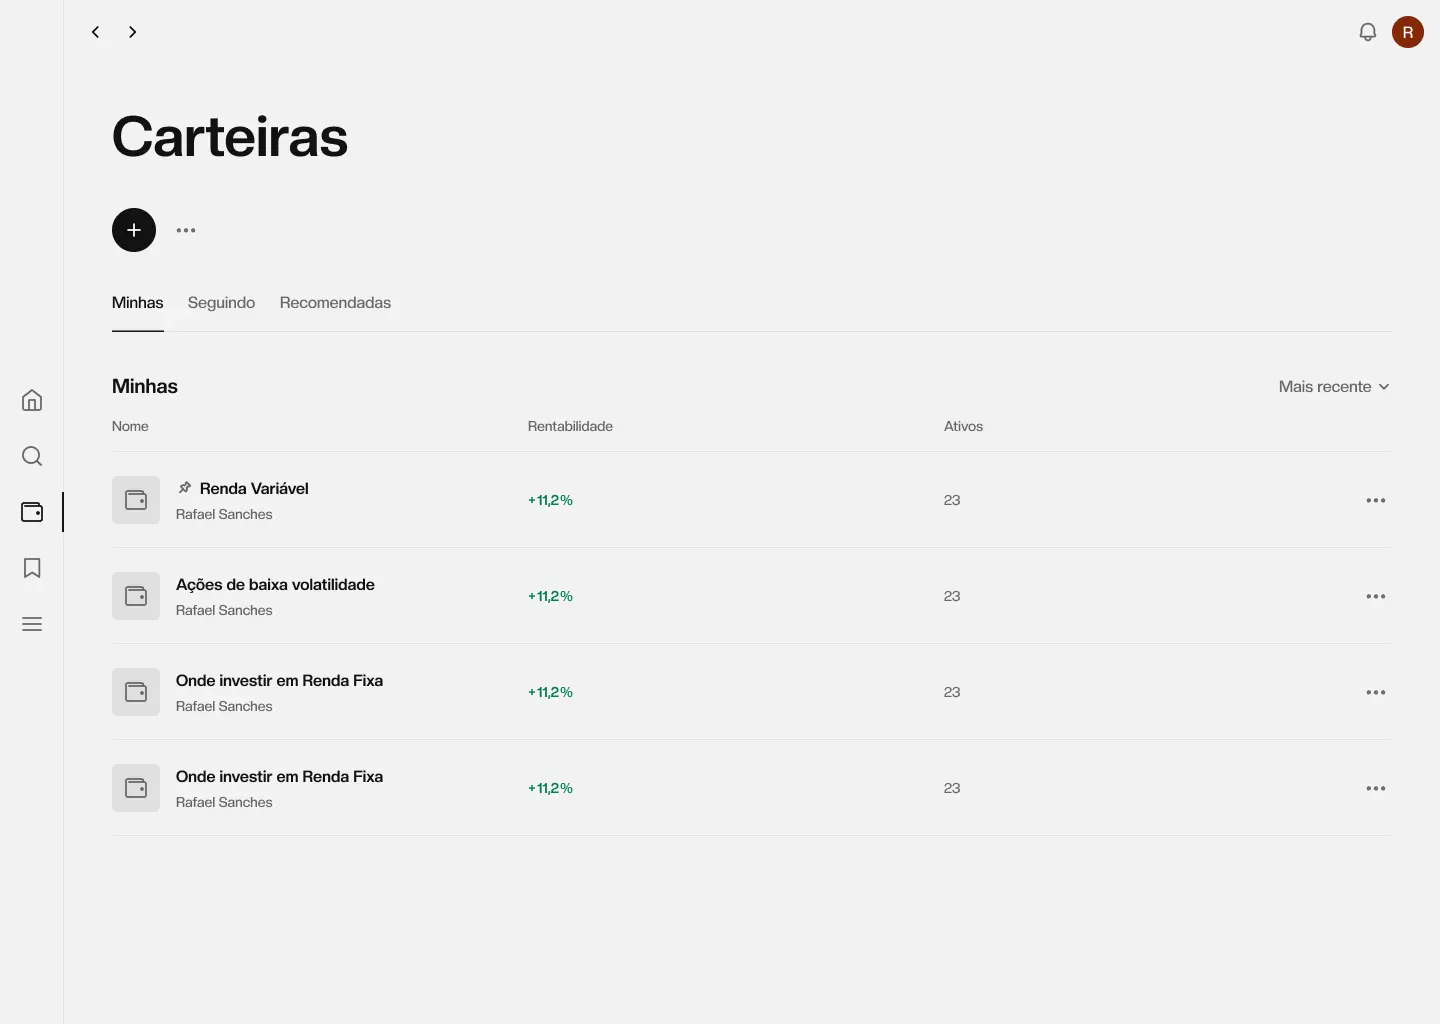Open options for Ações de baixa volatilidade
Image resolution: width=1440 pixels, height=1024 pixels.
pyautogui.click(x=1375, y=596)
